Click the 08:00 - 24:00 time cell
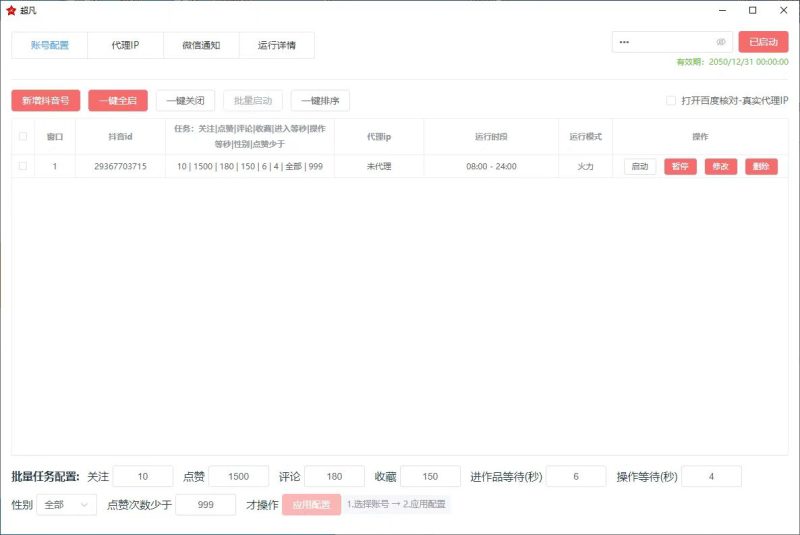800x535 pixels. 491,166
